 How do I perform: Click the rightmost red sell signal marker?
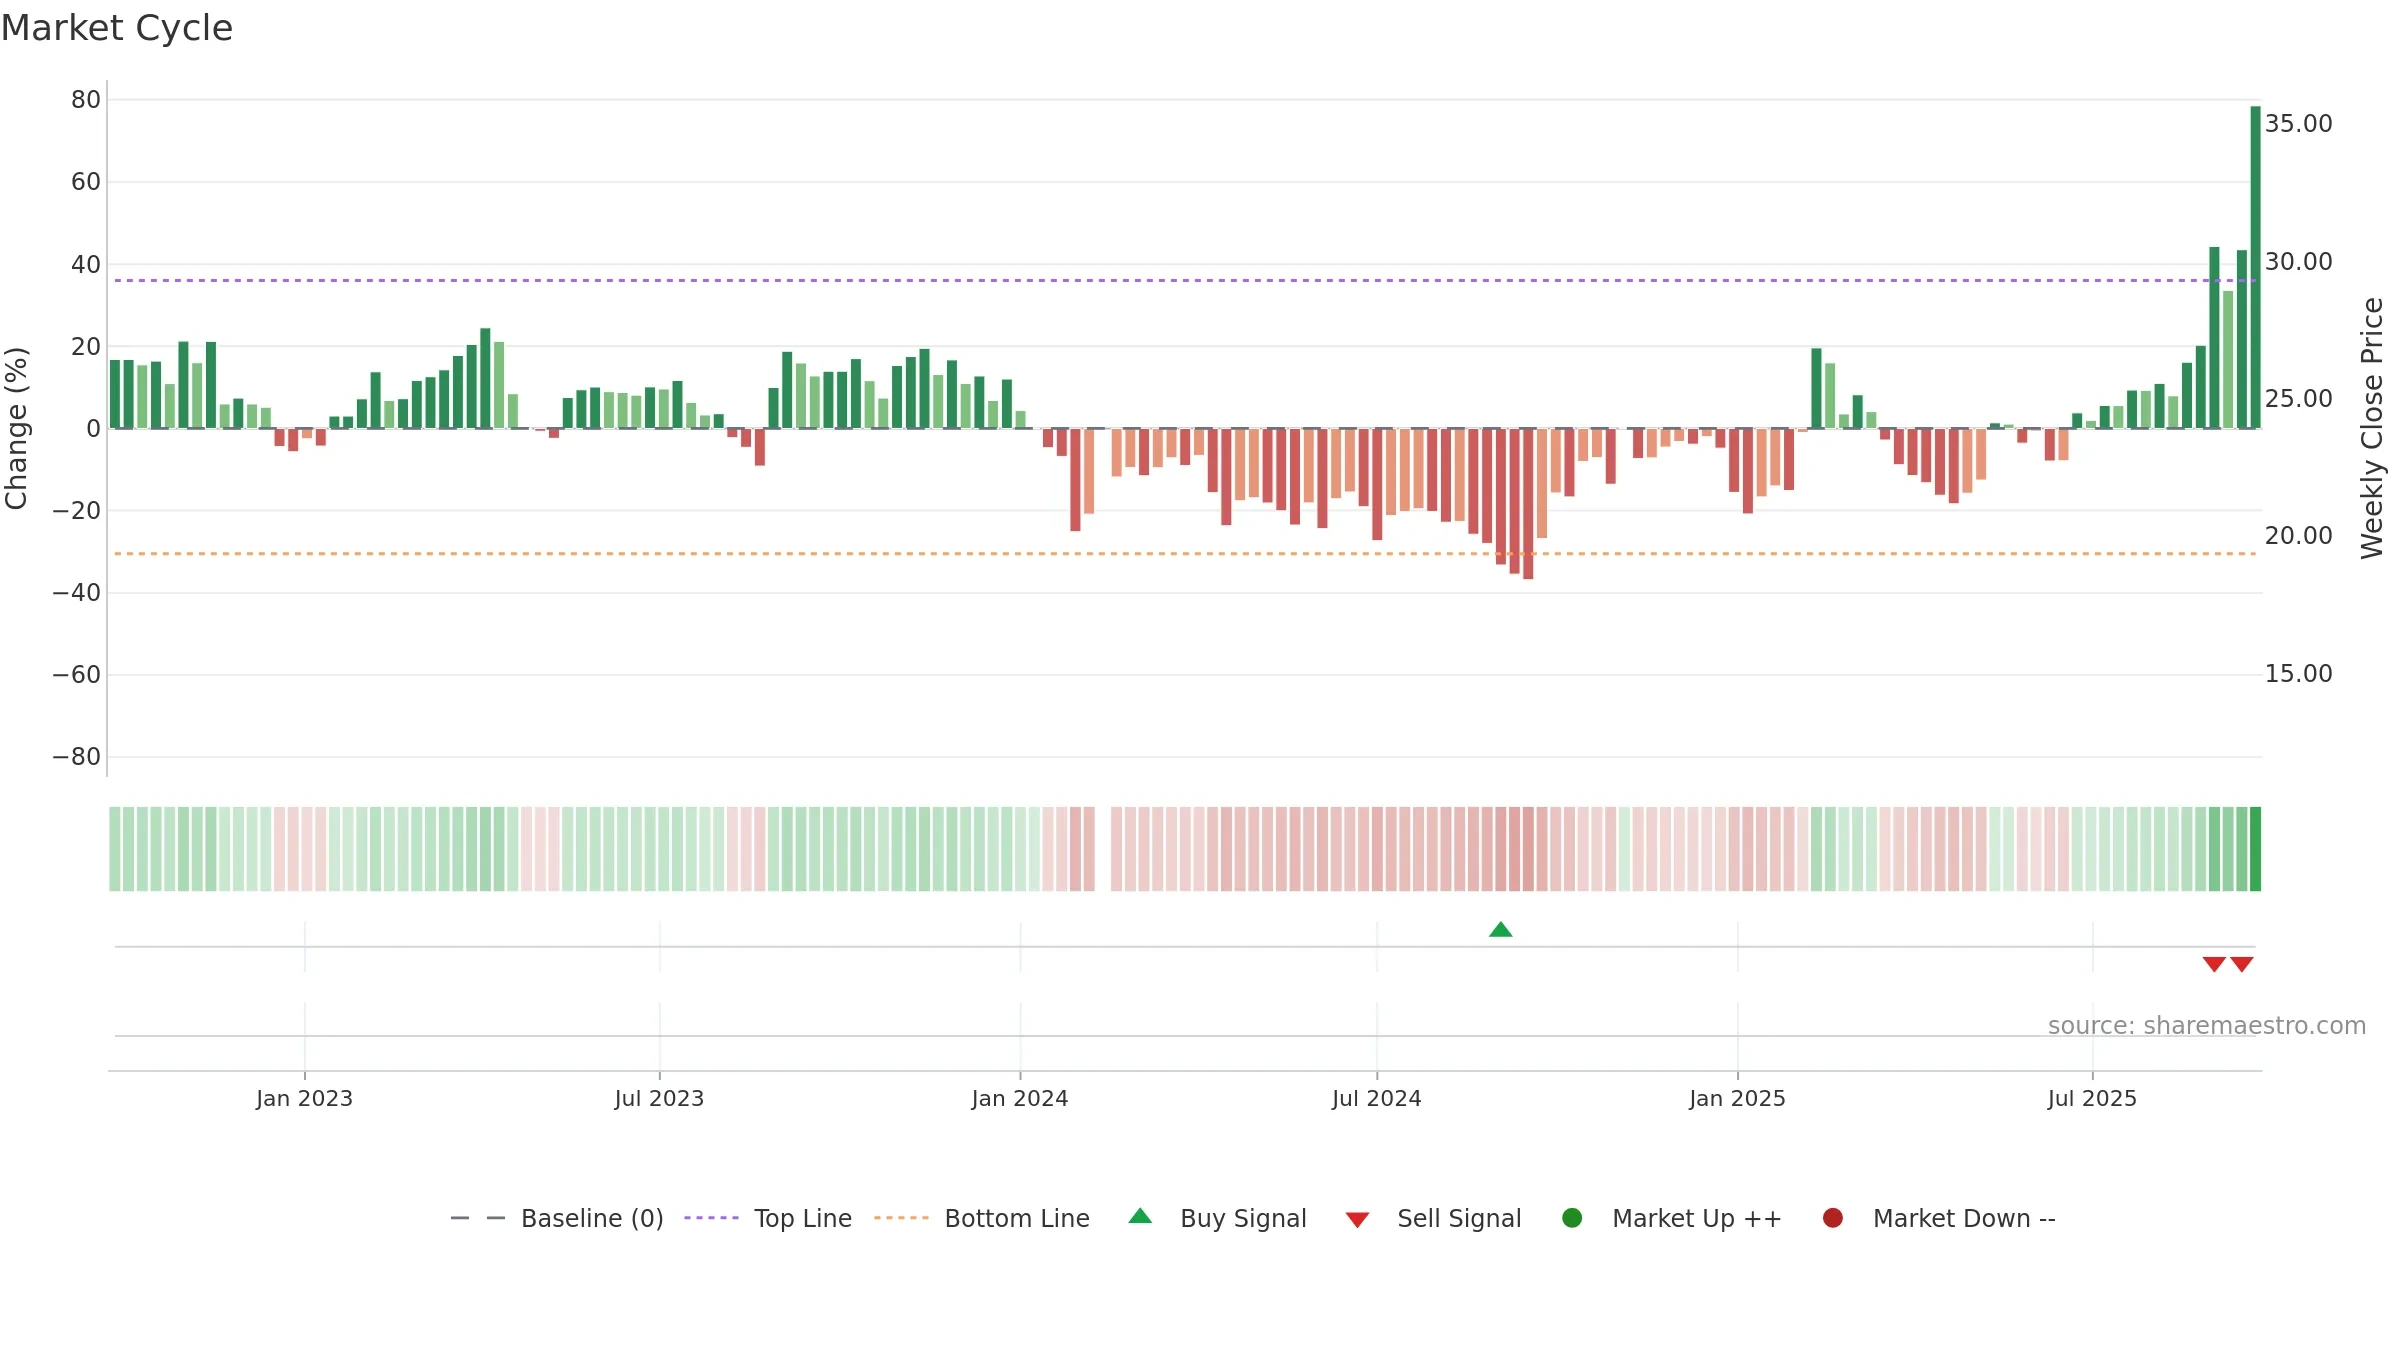click(2242, 964)
